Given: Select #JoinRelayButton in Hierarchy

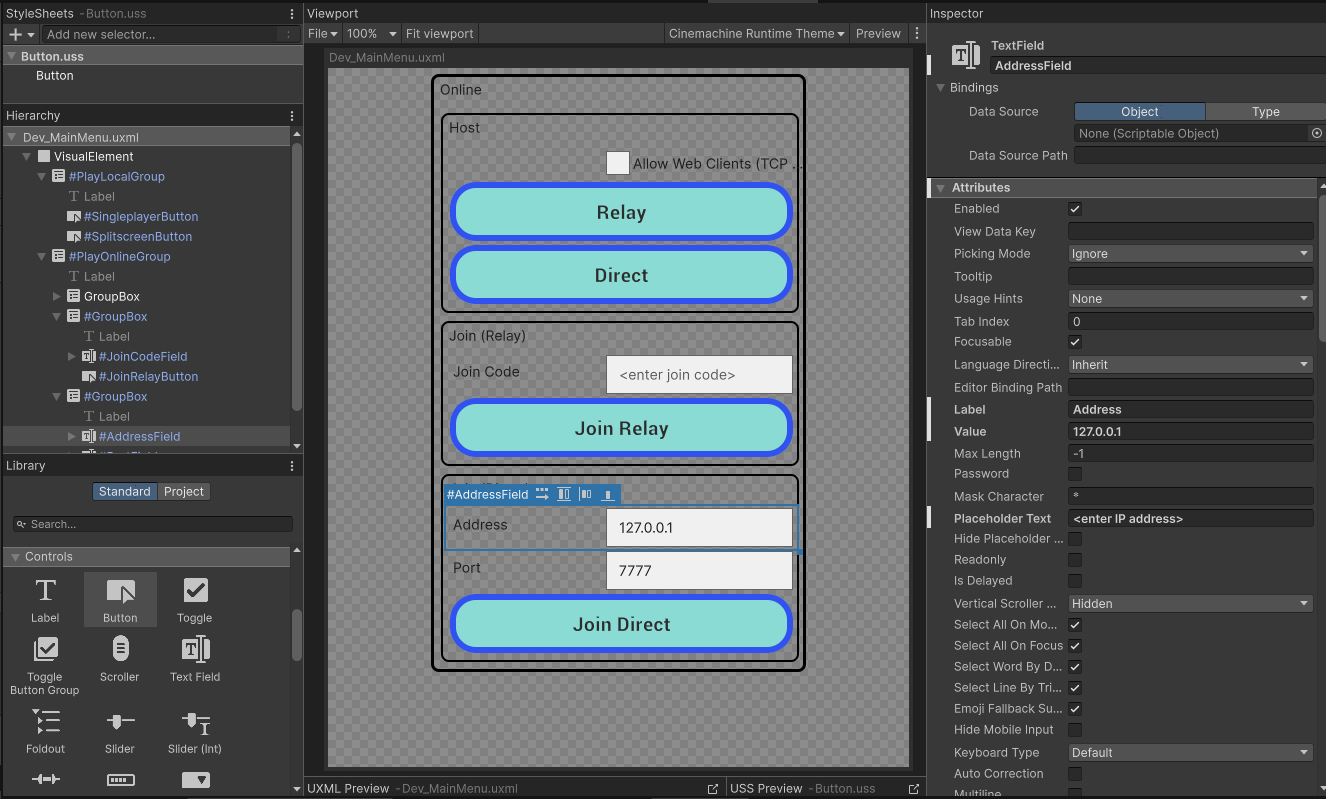Looking at the screenshot, I should pos(148,377).
